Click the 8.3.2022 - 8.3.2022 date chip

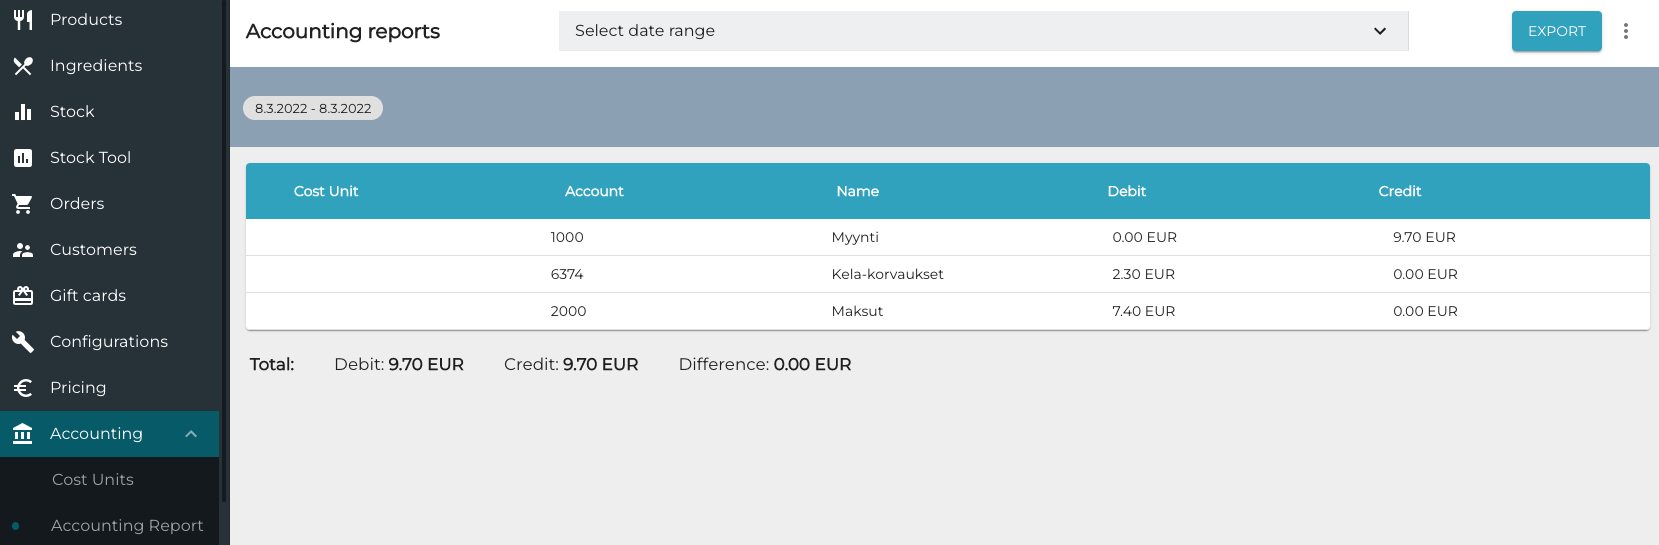point(313,108)
